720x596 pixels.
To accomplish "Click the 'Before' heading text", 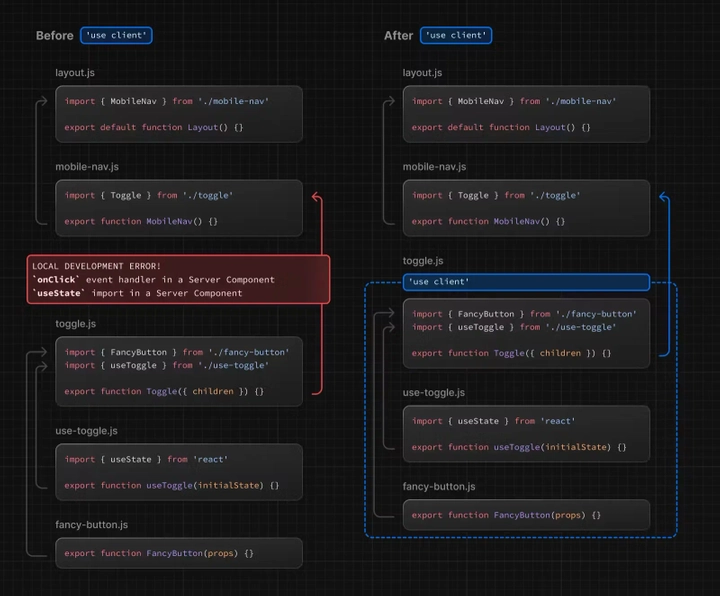I will coord(55,35).
